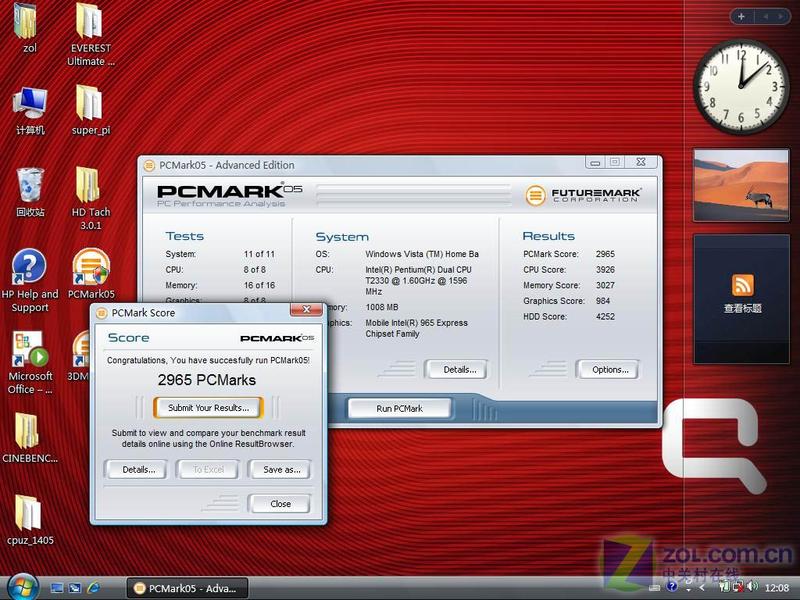Open the Windows Start orb
The image size is (800, 600).
point(21,587)
